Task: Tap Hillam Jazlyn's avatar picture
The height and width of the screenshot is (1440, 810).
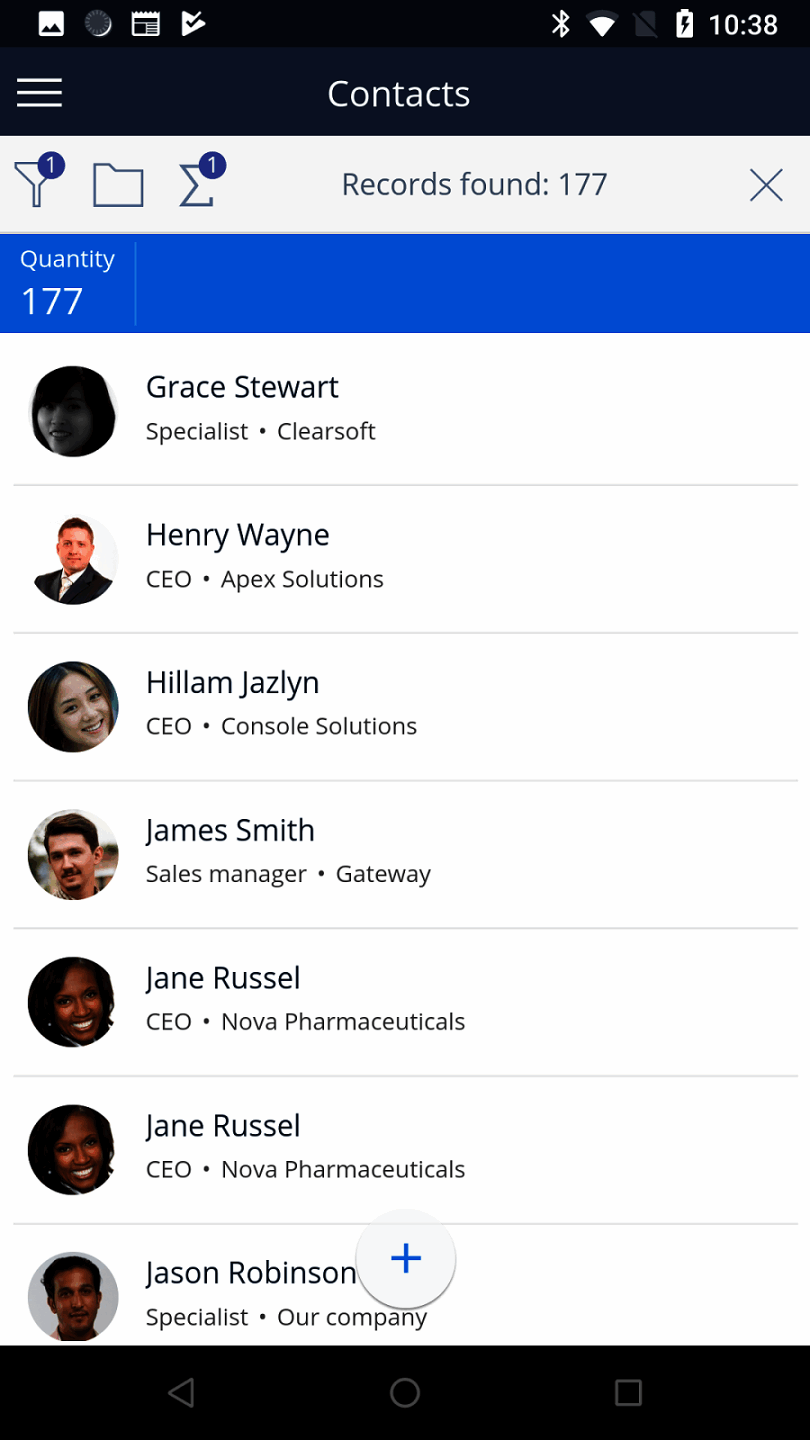Action: click(73, 706)
